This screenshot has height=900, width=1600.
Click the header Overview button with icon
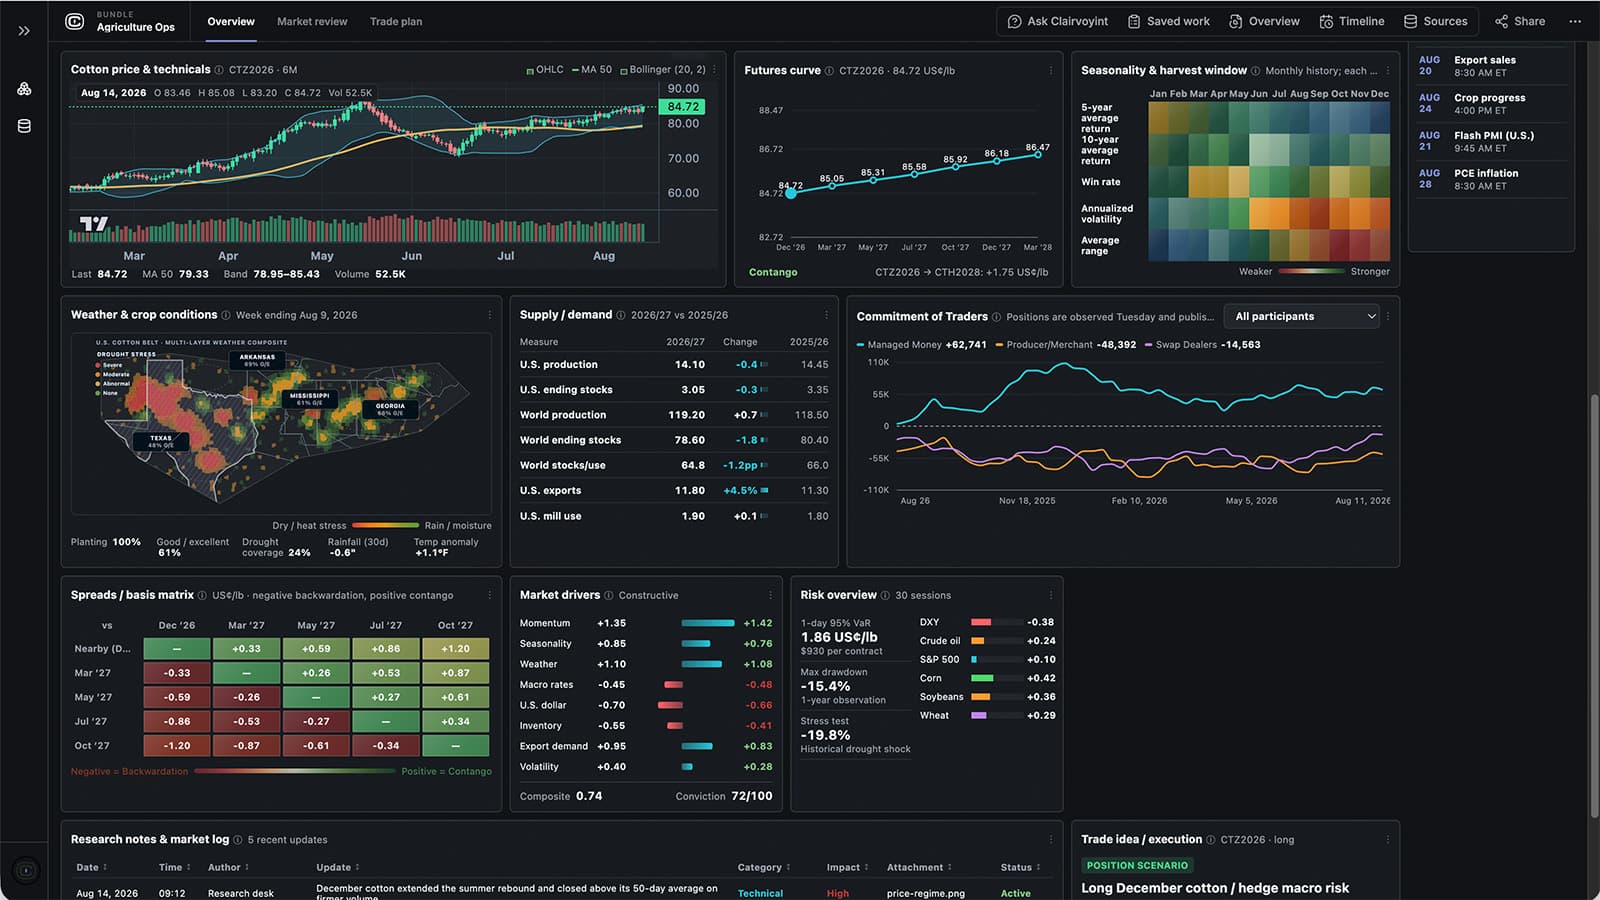click(1264, 21)
